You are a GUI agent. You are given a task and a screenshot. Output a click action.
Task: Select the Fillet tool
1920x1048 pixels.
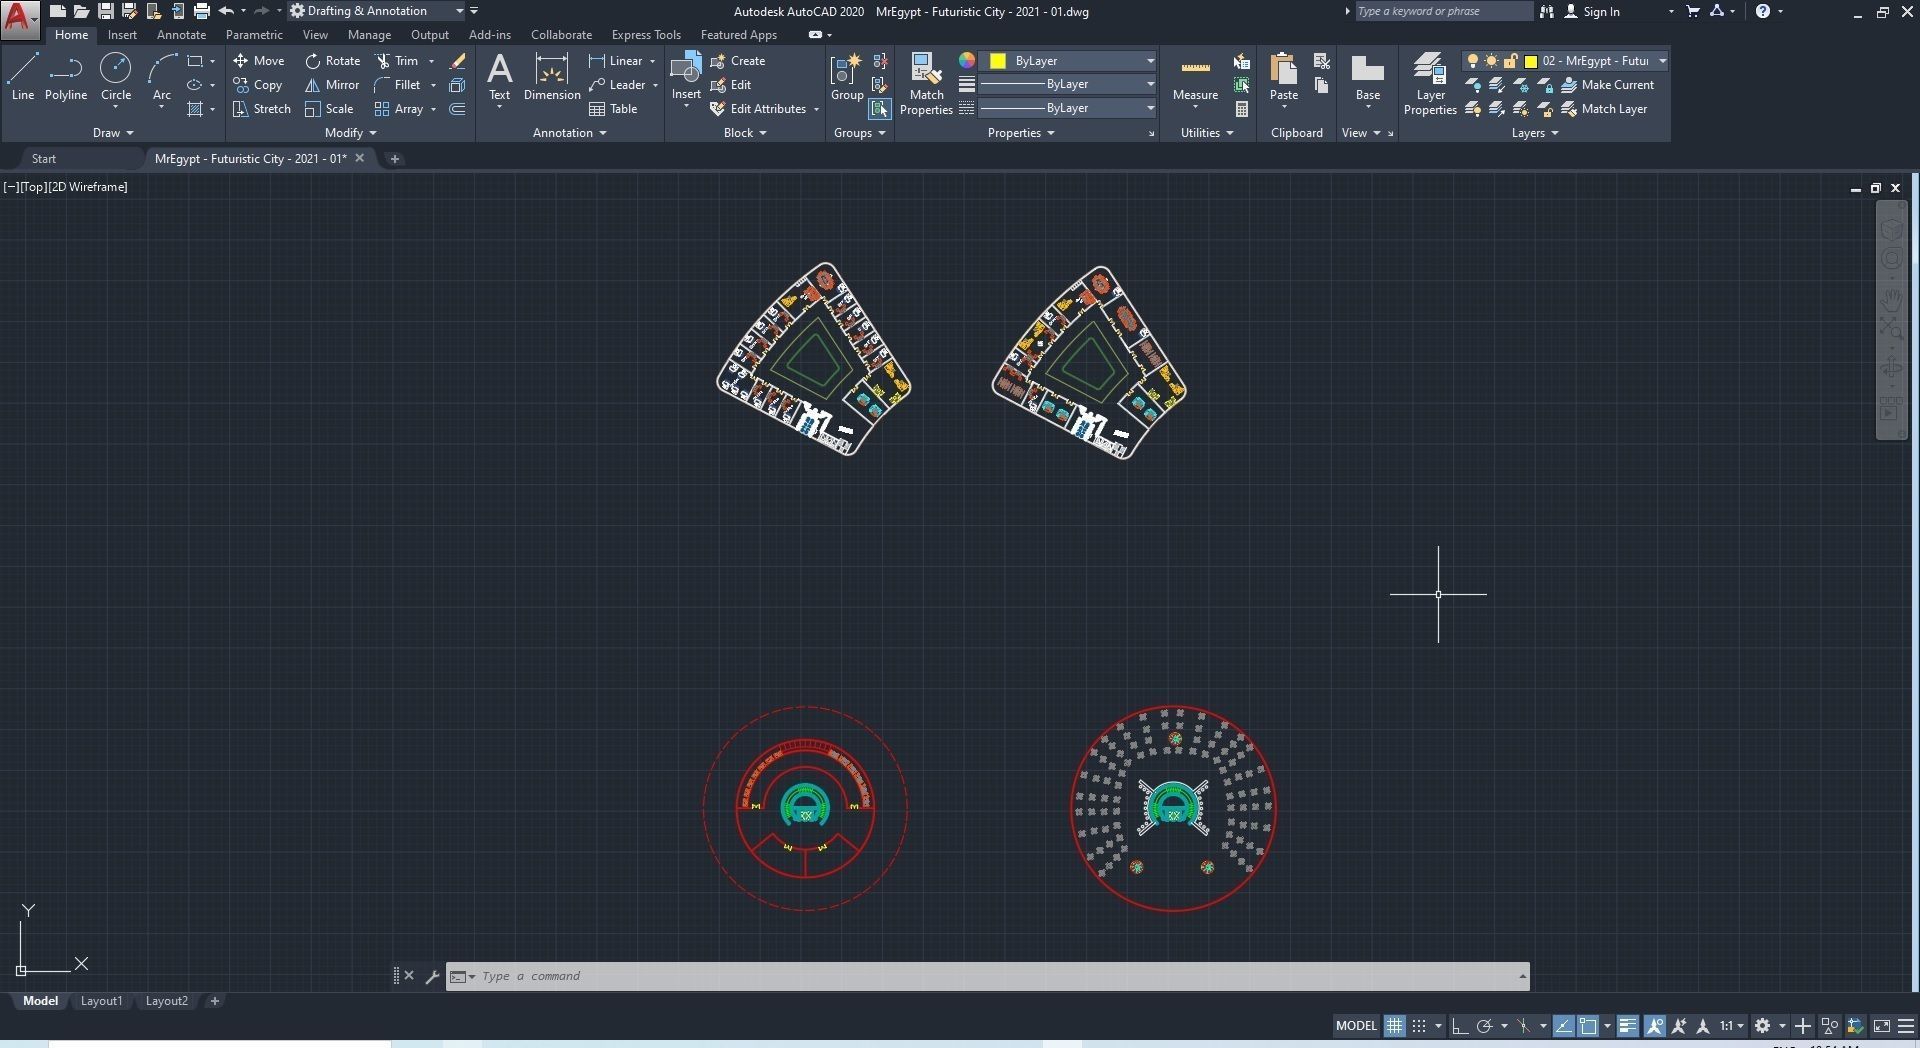[x=397, y=85]
